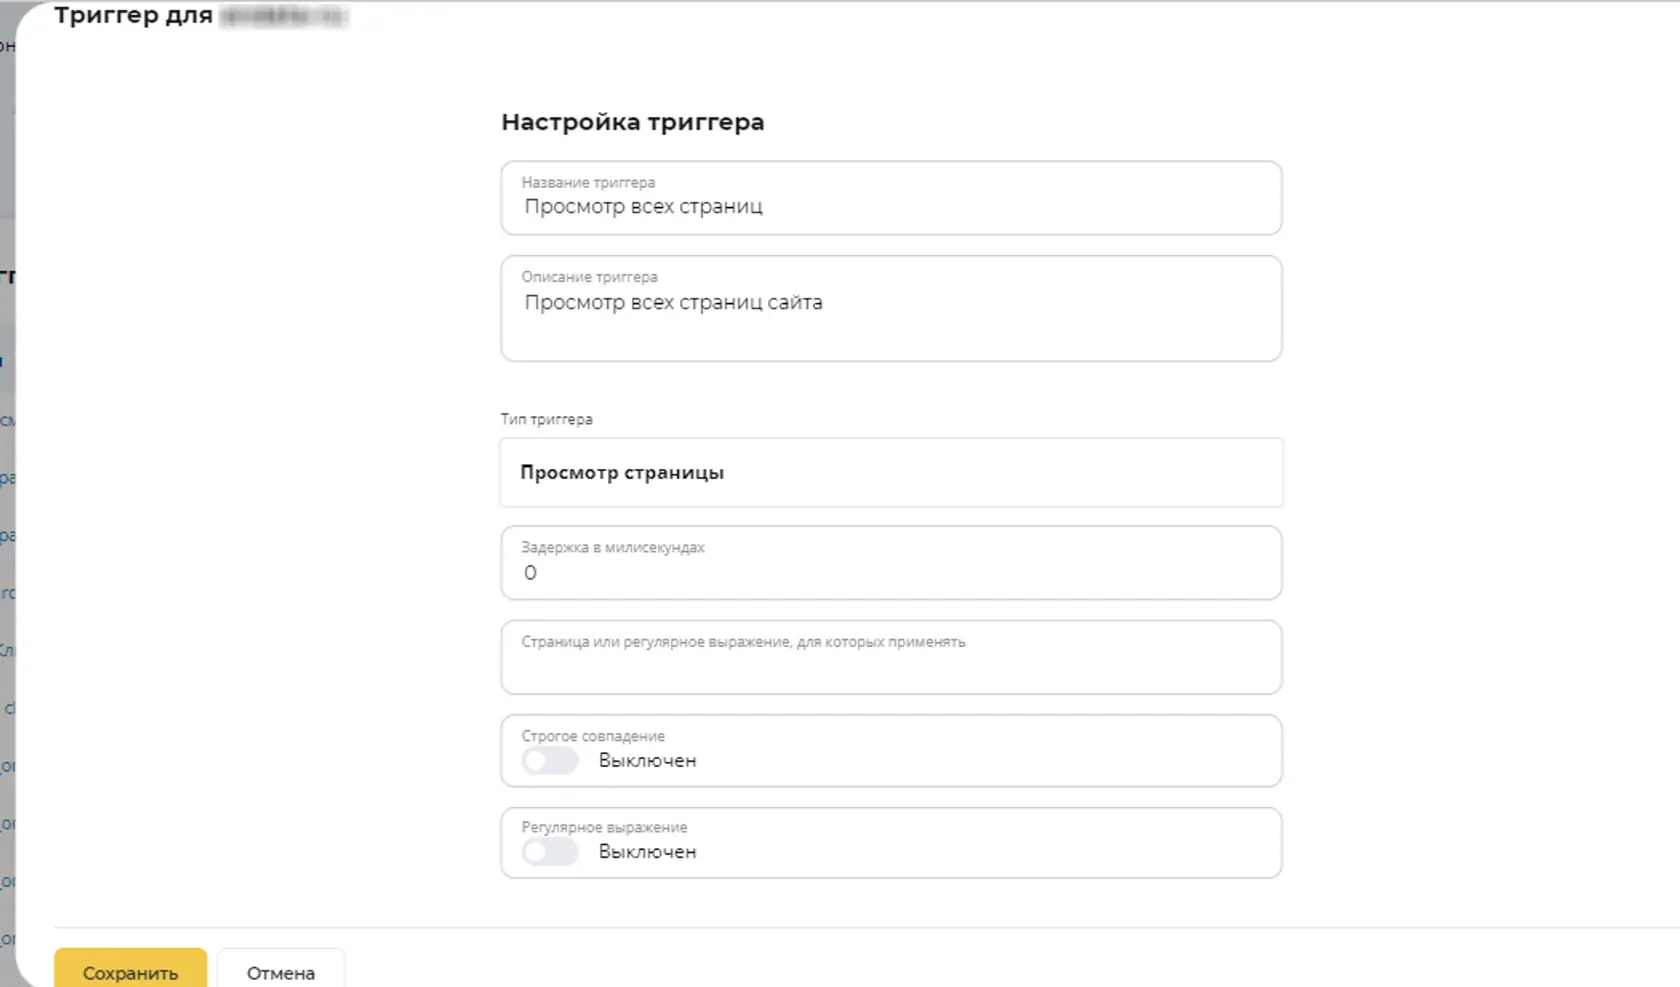1680x987 pixels.
Task: Click into the Описание триггера text area
Action: pyautogui.click(x=891, y=308)
